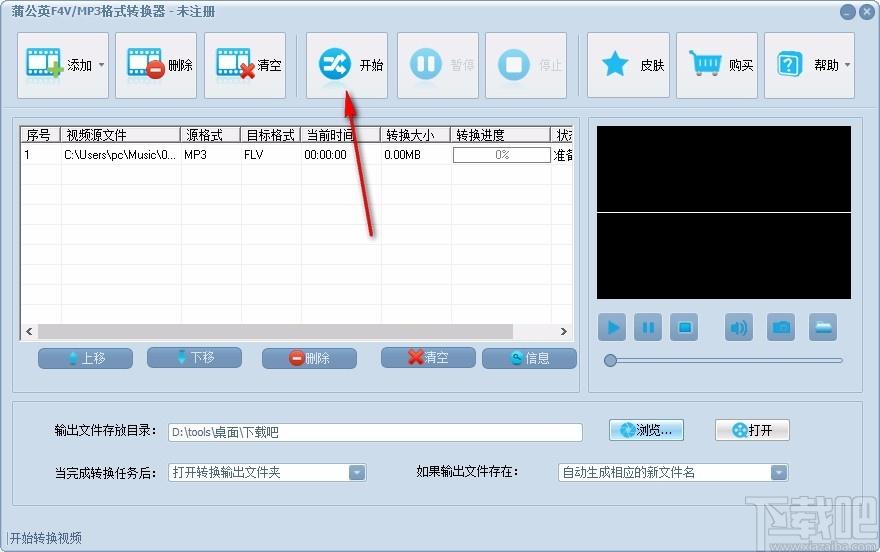
Task: Click the file list horizontal scrollbar thumb
Action: click(x=275, y=332)
